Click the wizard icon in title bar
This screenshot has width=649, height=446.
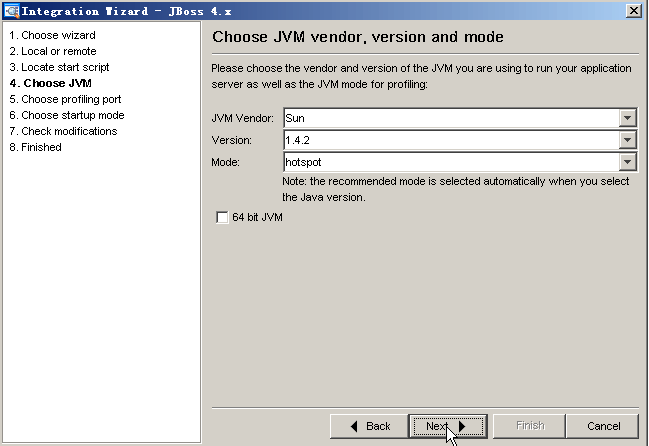click(12, 11)
